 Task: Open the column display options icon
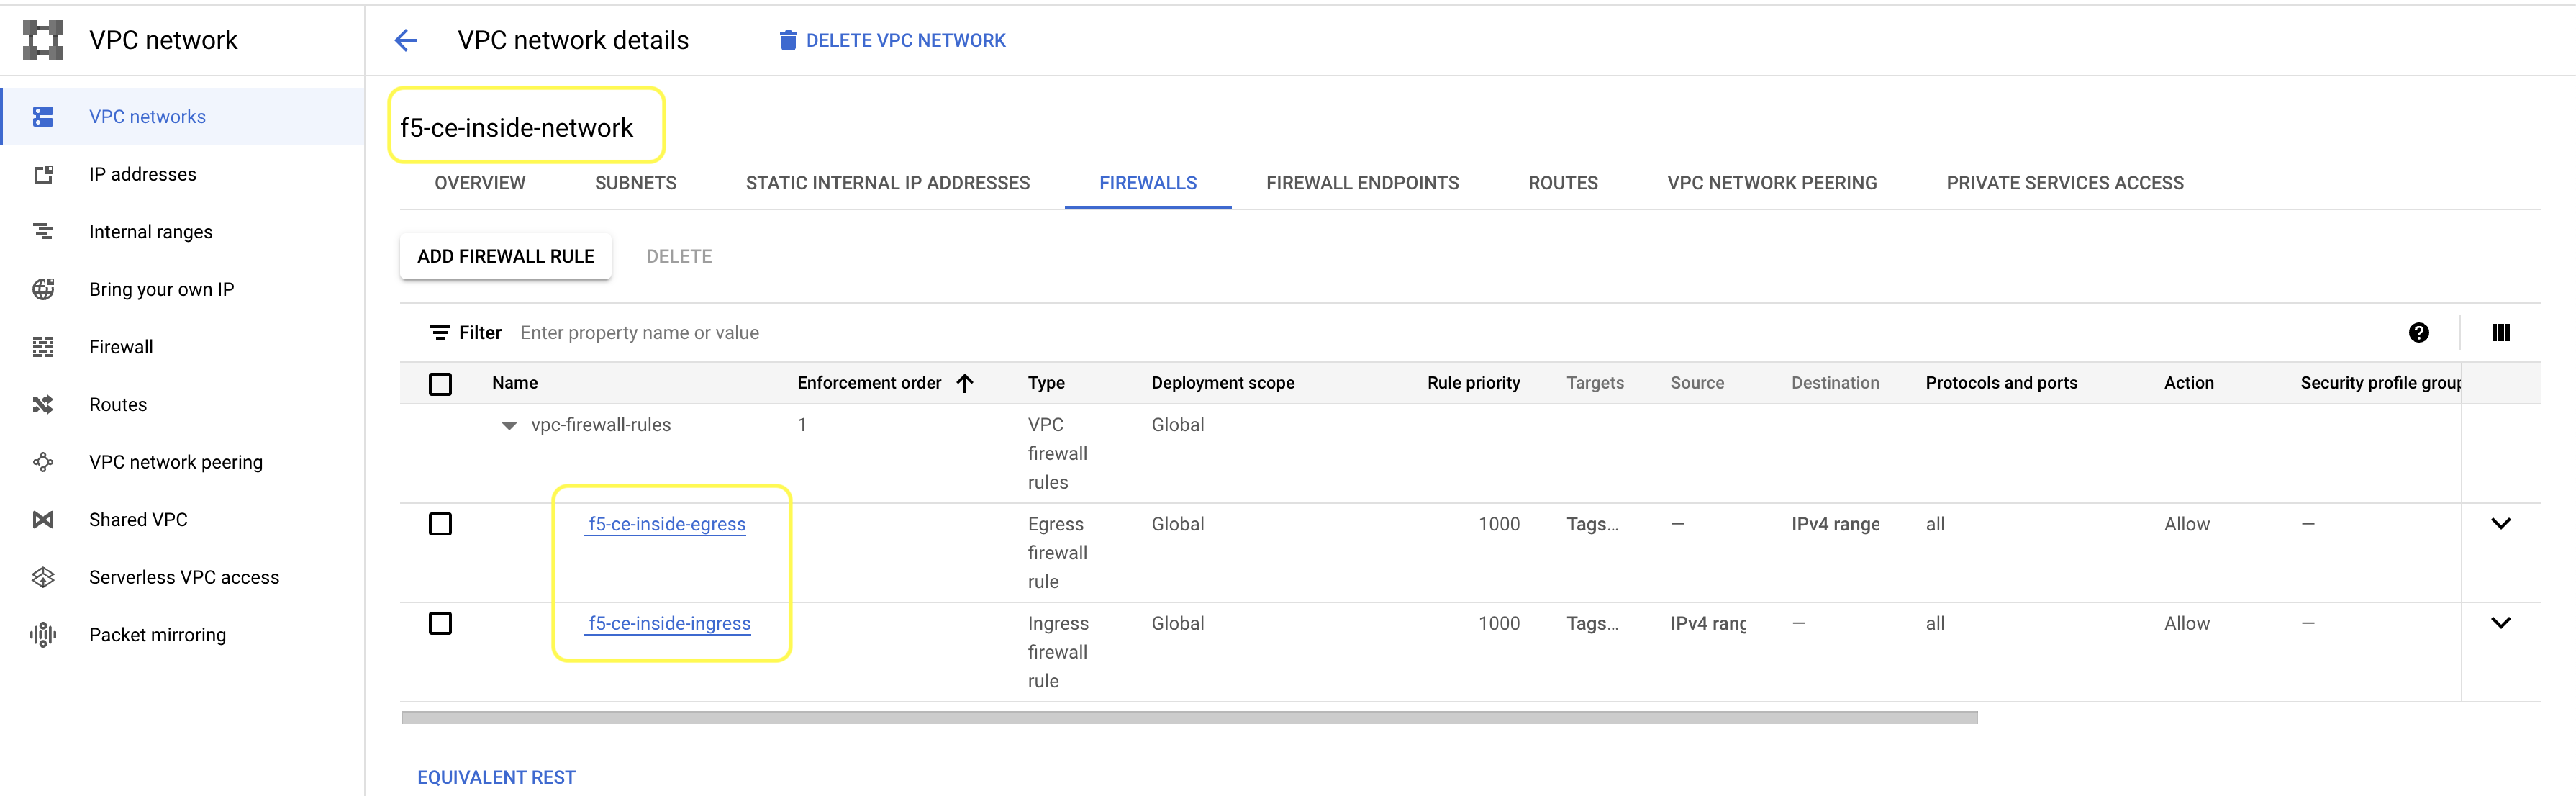2500,333
